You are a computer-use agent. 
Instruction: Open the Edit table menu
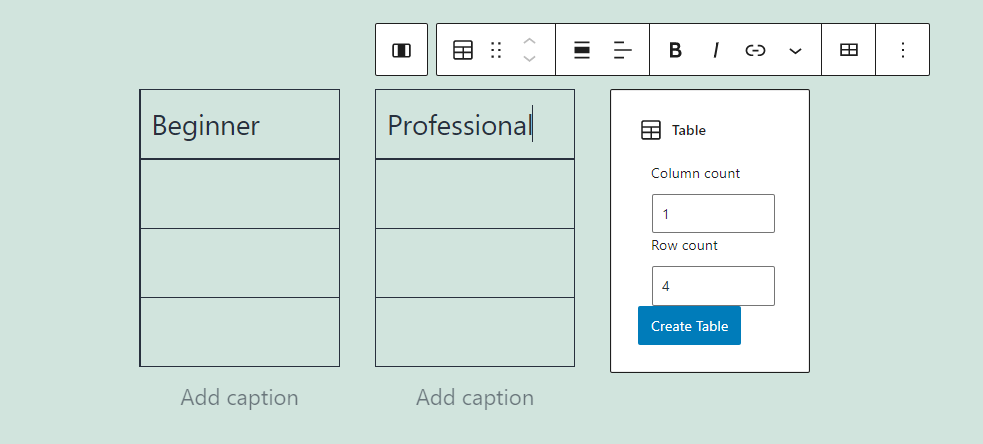click(849, 50)
